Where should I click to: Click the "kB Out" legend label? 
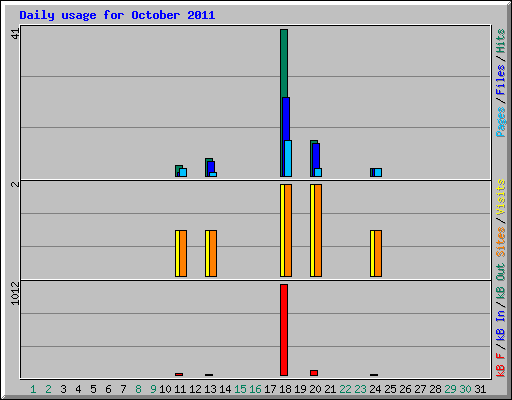pos(501,282)
